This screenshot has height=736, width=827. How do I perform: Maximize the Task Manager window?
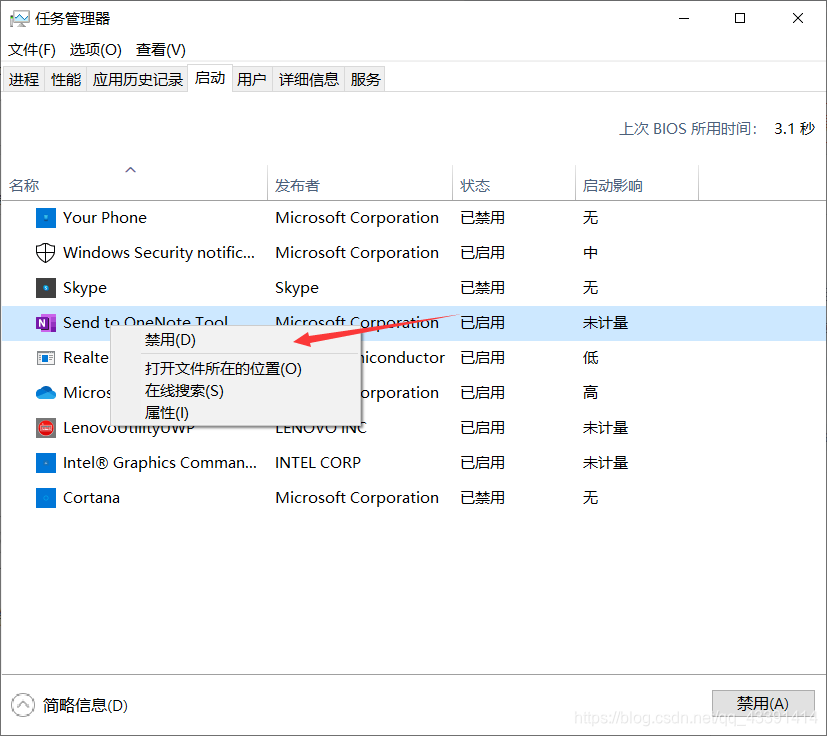point(740,18)
